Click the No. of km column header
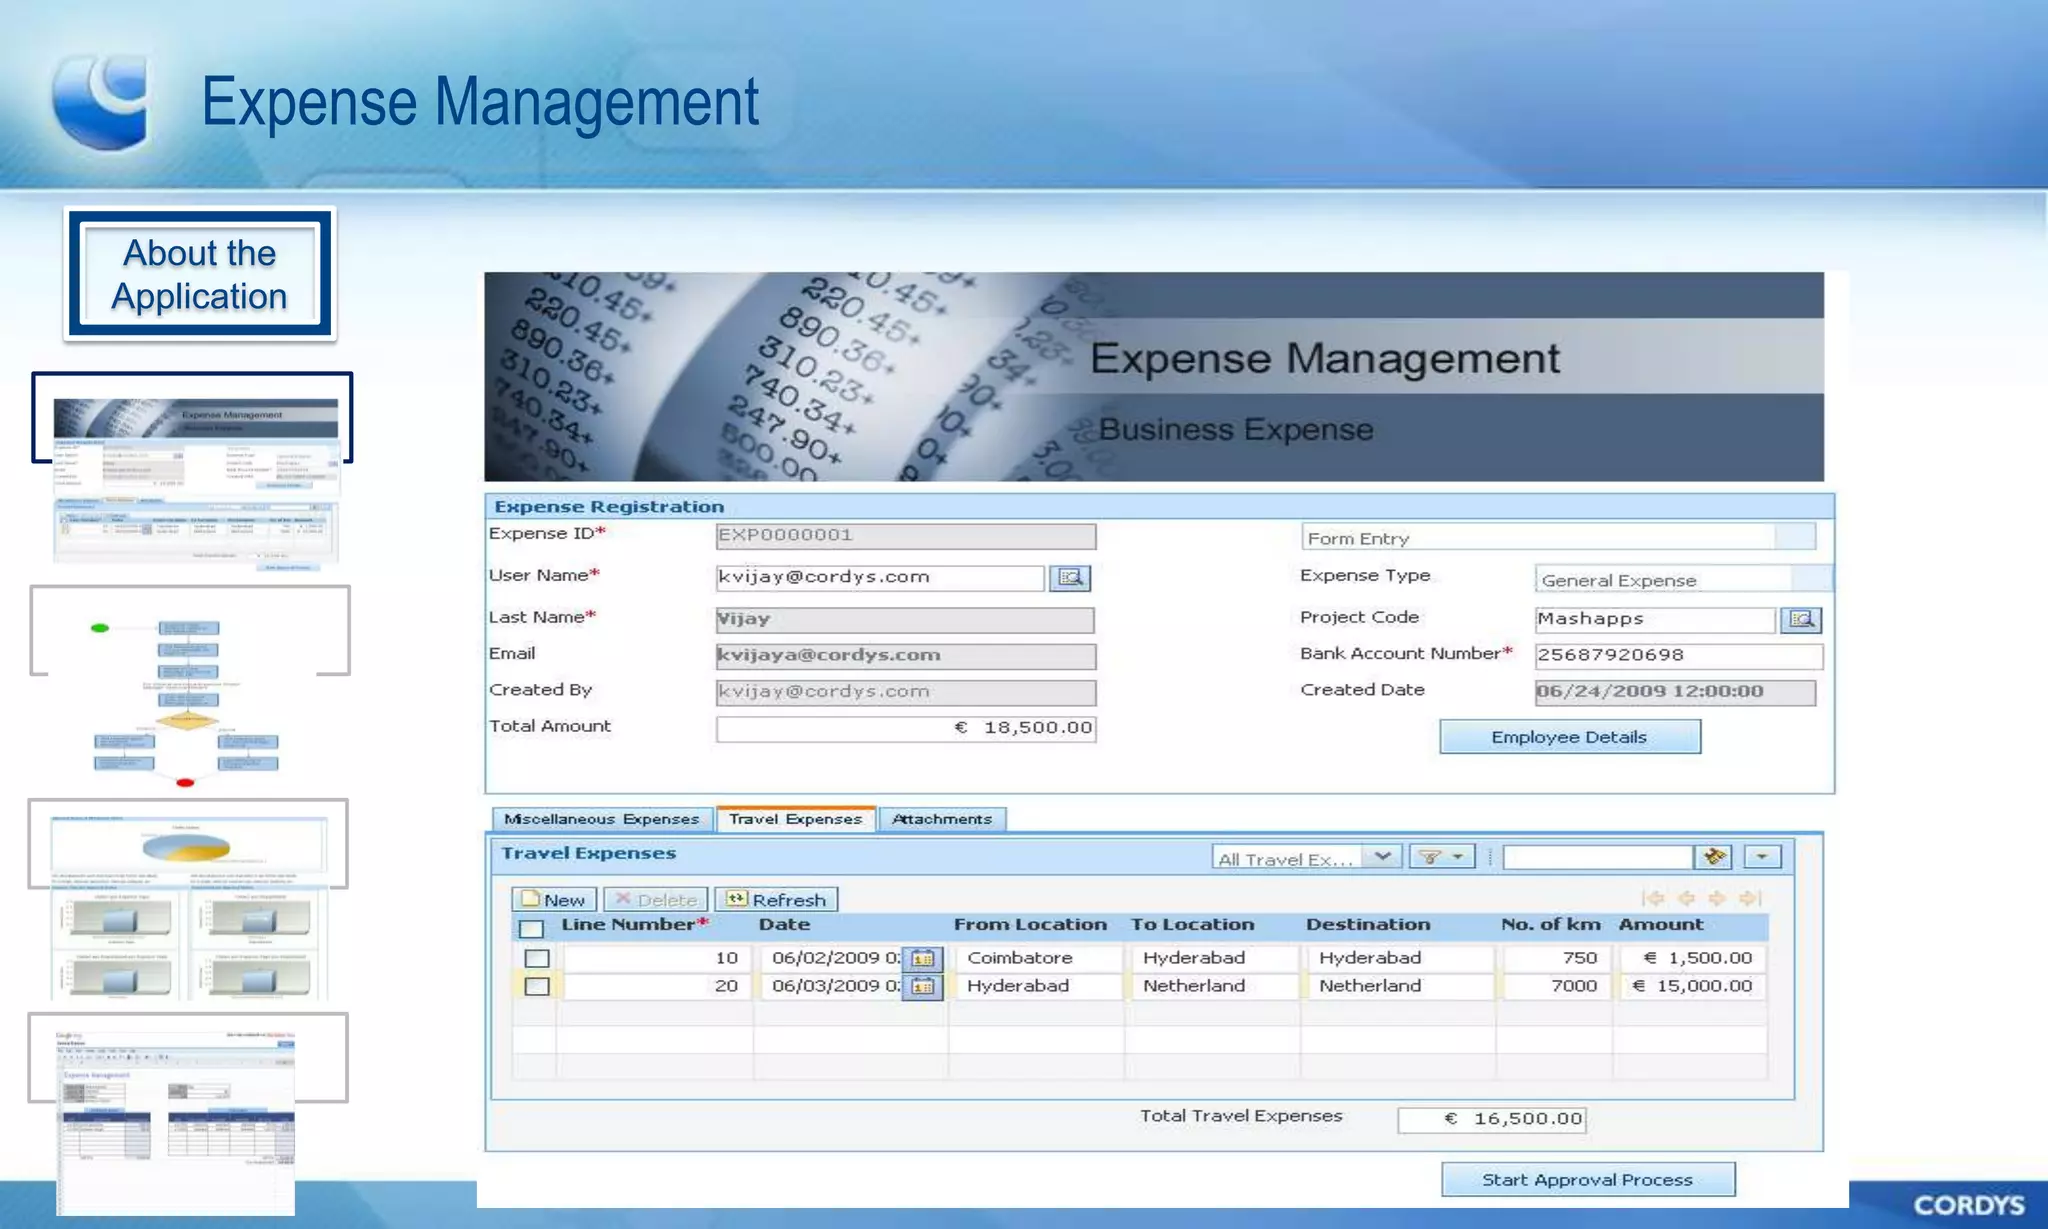Viewport: 2048px width, 1229px height. [1550, 925]
